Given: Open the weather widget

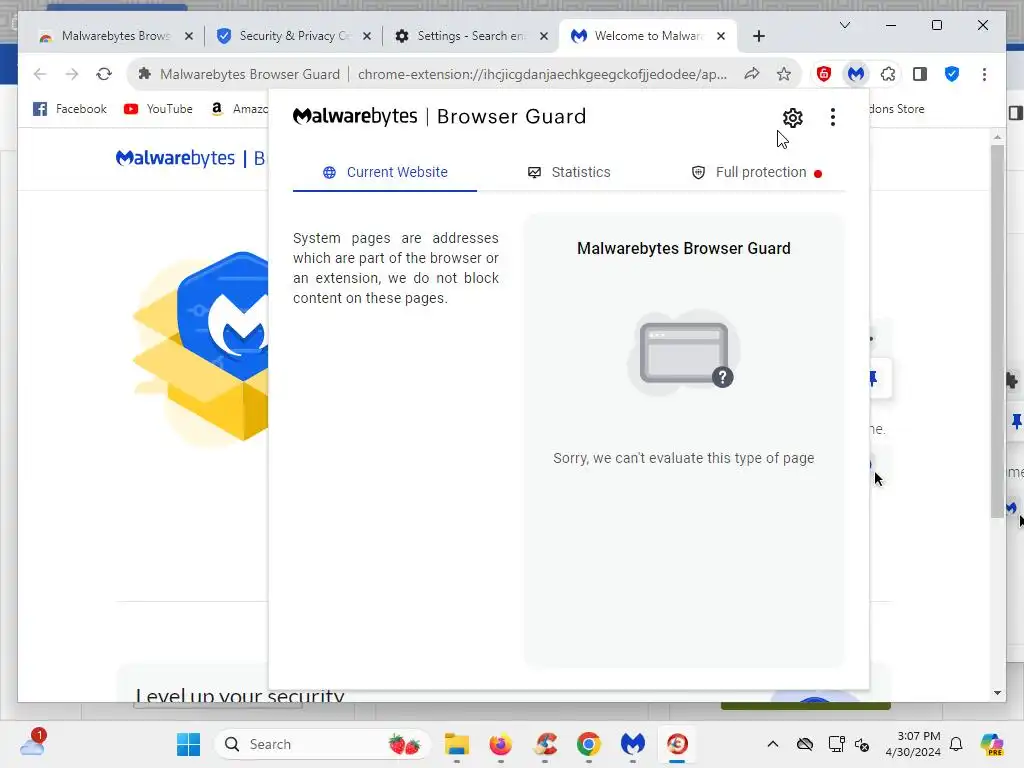Looking at the screenshot, I should [32, 743].
